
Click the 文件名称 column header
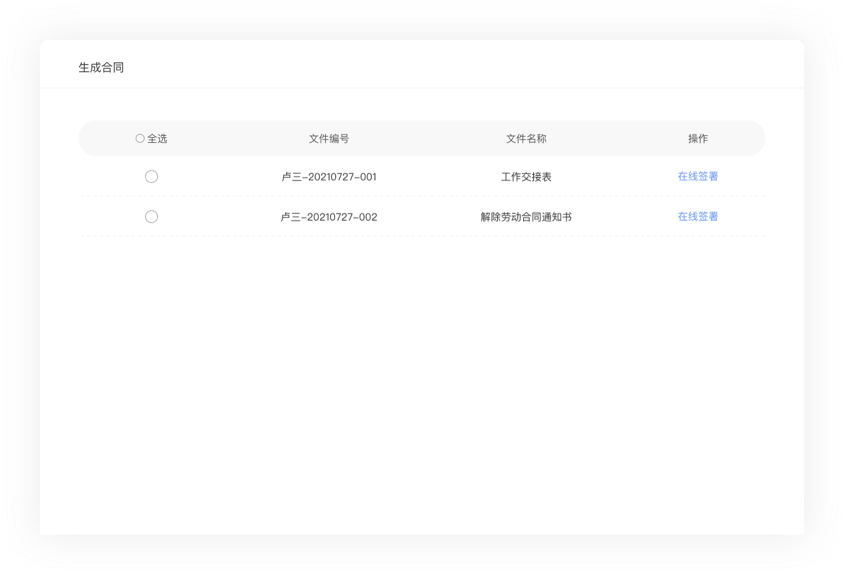pos(526,138)
